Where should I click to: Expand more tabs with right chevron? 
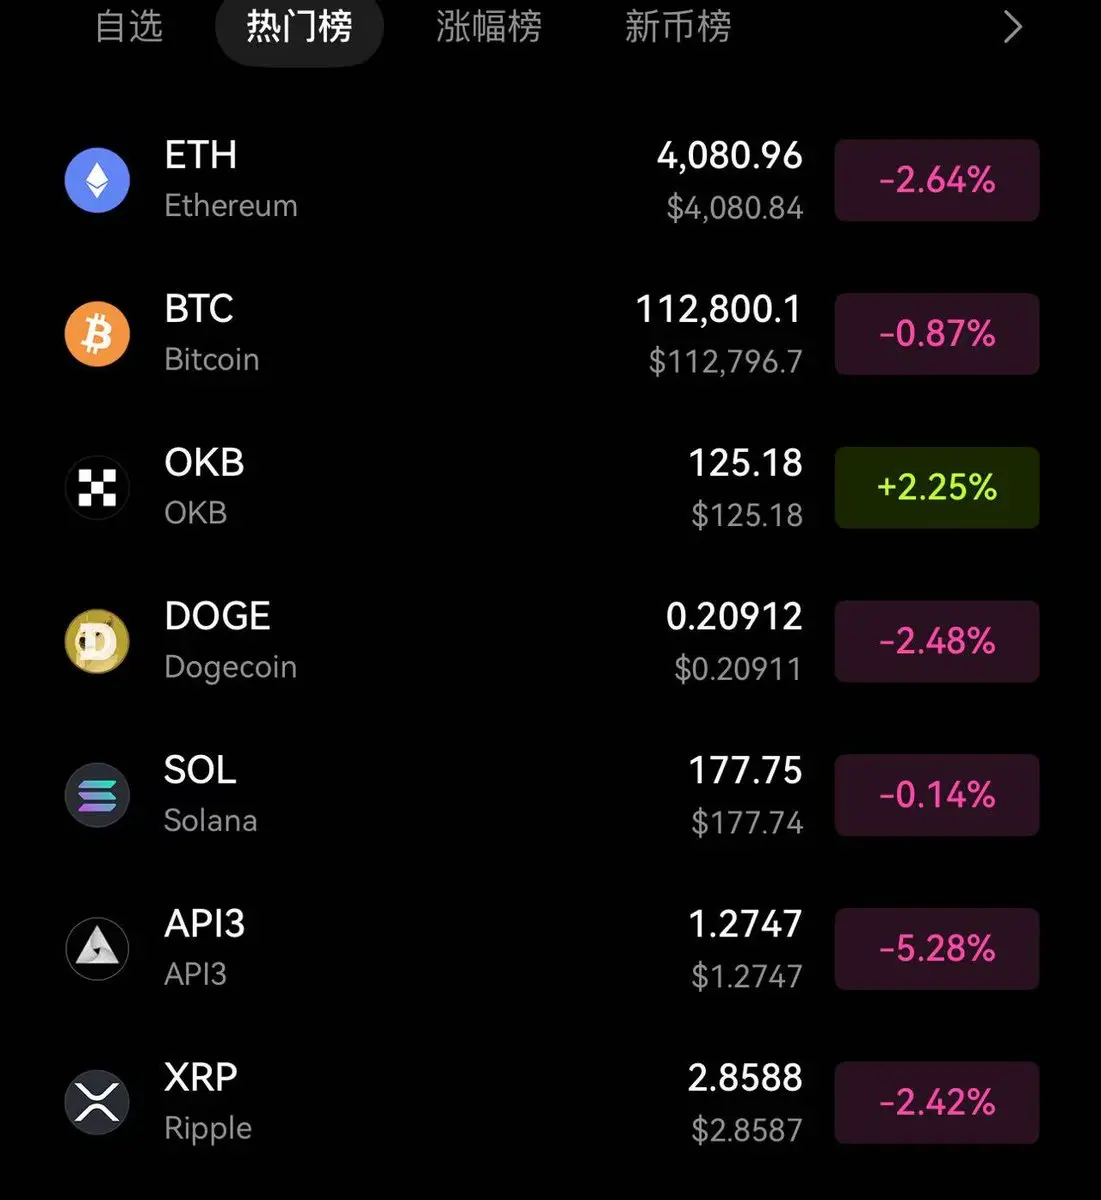pyautogui.click(x=1012, y=27)
